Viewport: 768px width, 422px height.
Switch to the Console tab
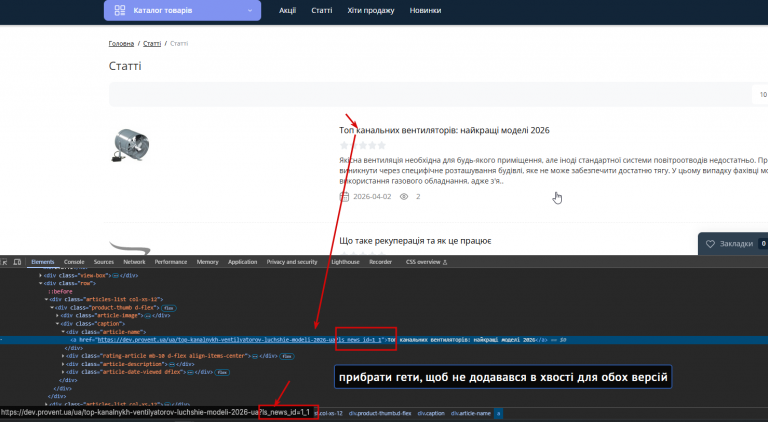(74, 262)
